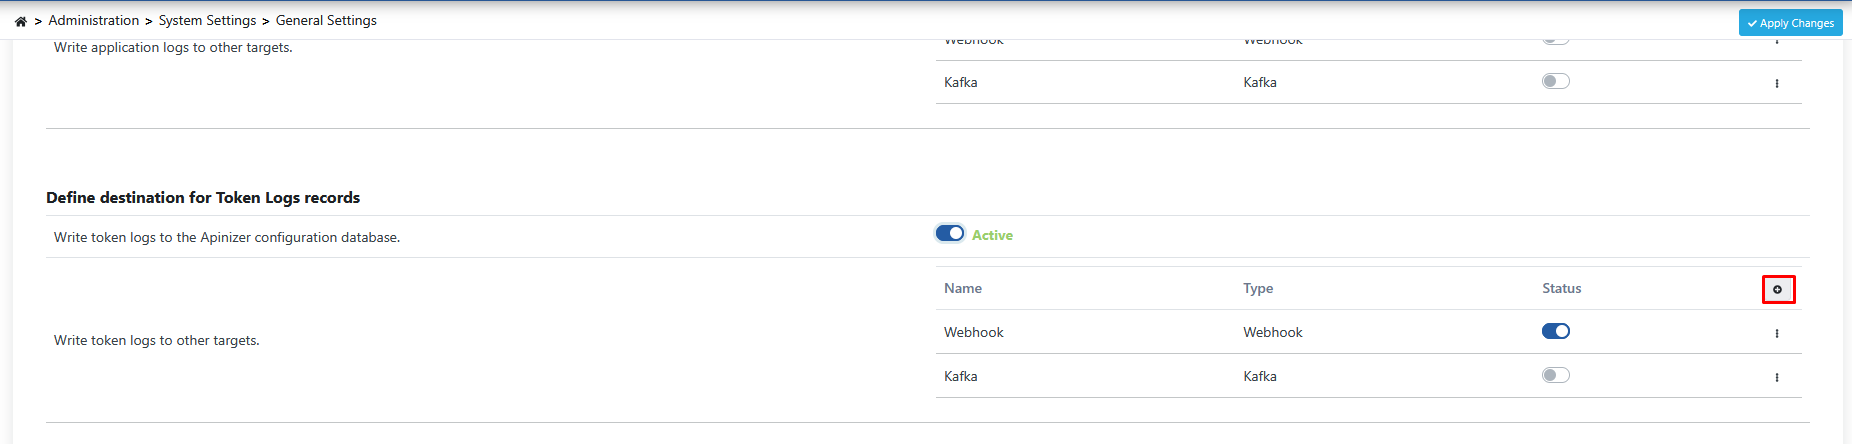The width and height of the screenshot is (1852, 444).
Task: Click the home icon in the breadcrumb
Action: pos(21,21)
